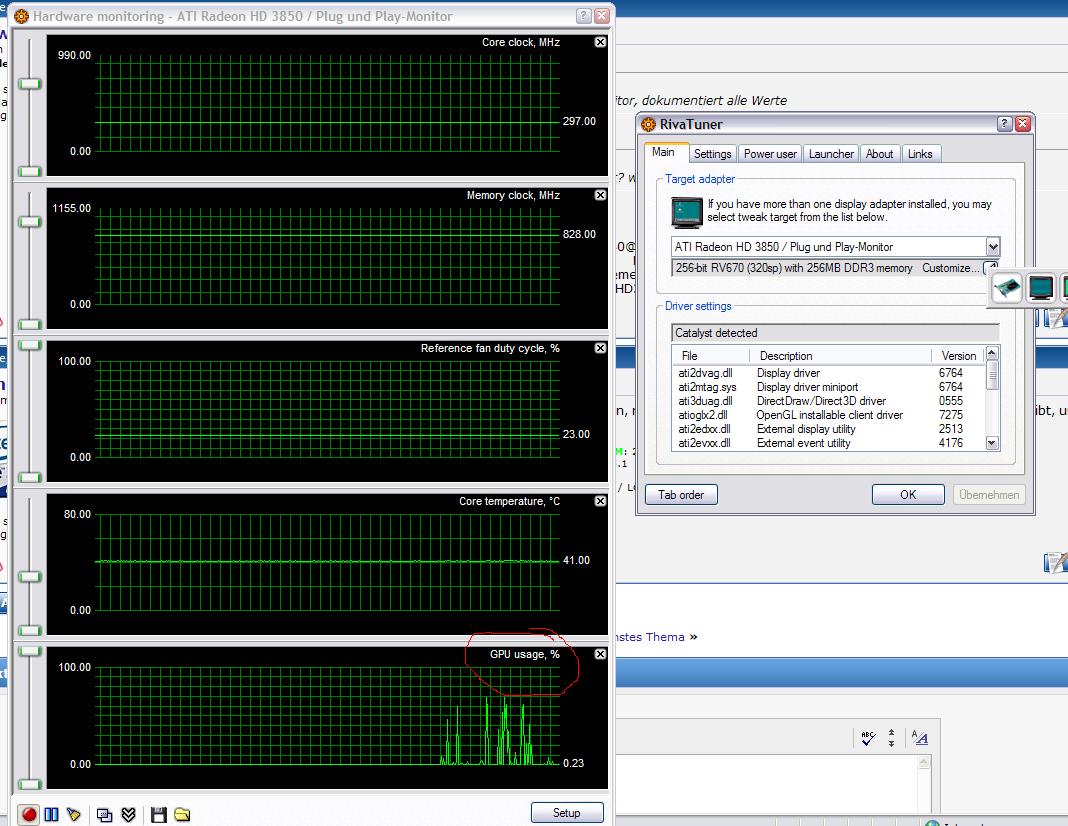Click upper slider handle of Core temperature graph
Image resolution: width=1068 pixels, height=826 pixels.
[29, 577]
